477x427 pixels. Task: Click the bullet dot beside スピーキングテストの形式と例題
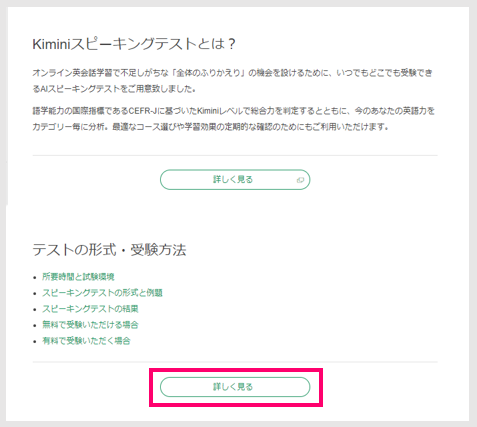pos(35,293)
